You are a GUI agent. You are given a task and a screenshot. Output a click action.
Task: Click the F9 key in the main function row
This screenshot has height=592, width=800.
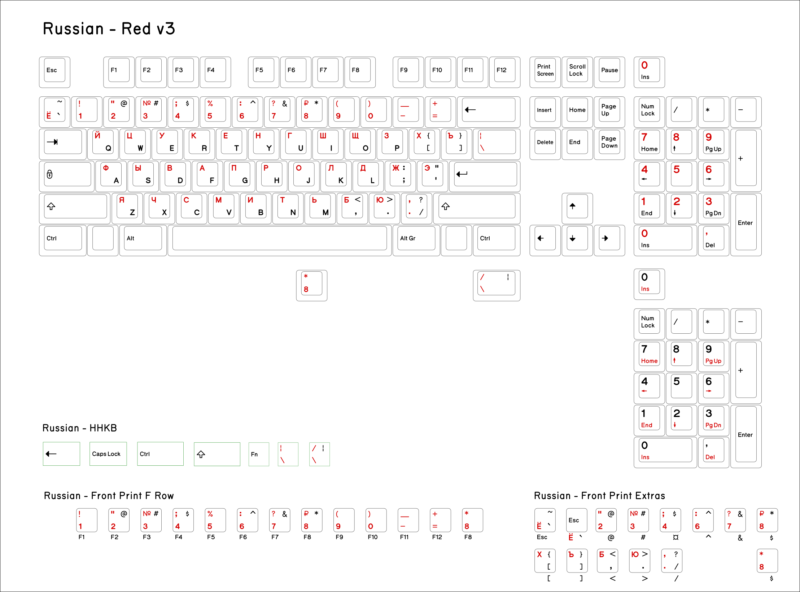pyautogui.click(x=408, y=72)
